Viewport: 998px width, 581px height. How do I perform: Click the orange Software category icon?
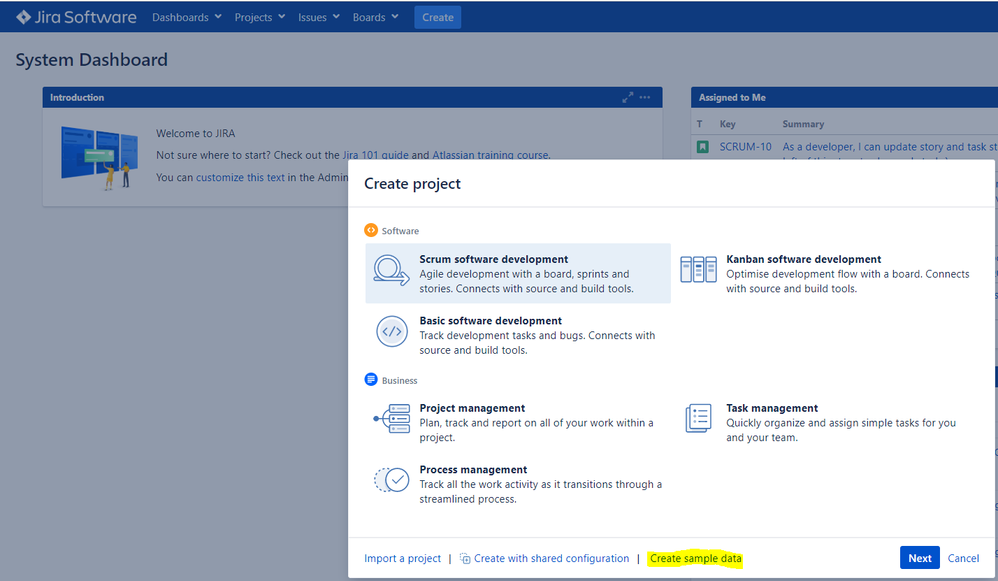coord(370,230)
